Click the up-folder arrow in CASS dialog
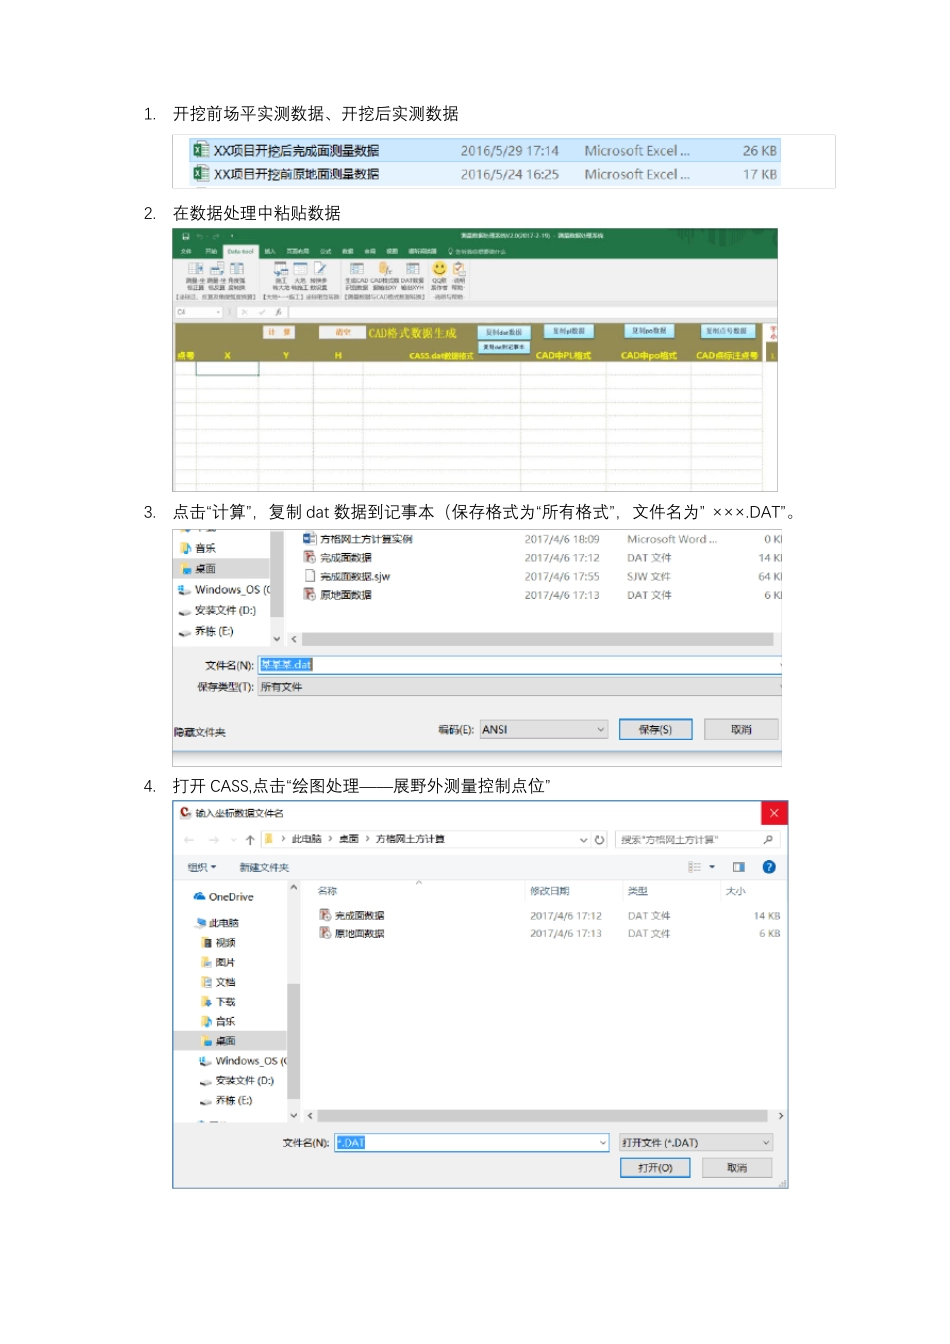This screenshot has width=950, height=1344. pyautogui.click(x=250, y=840)
